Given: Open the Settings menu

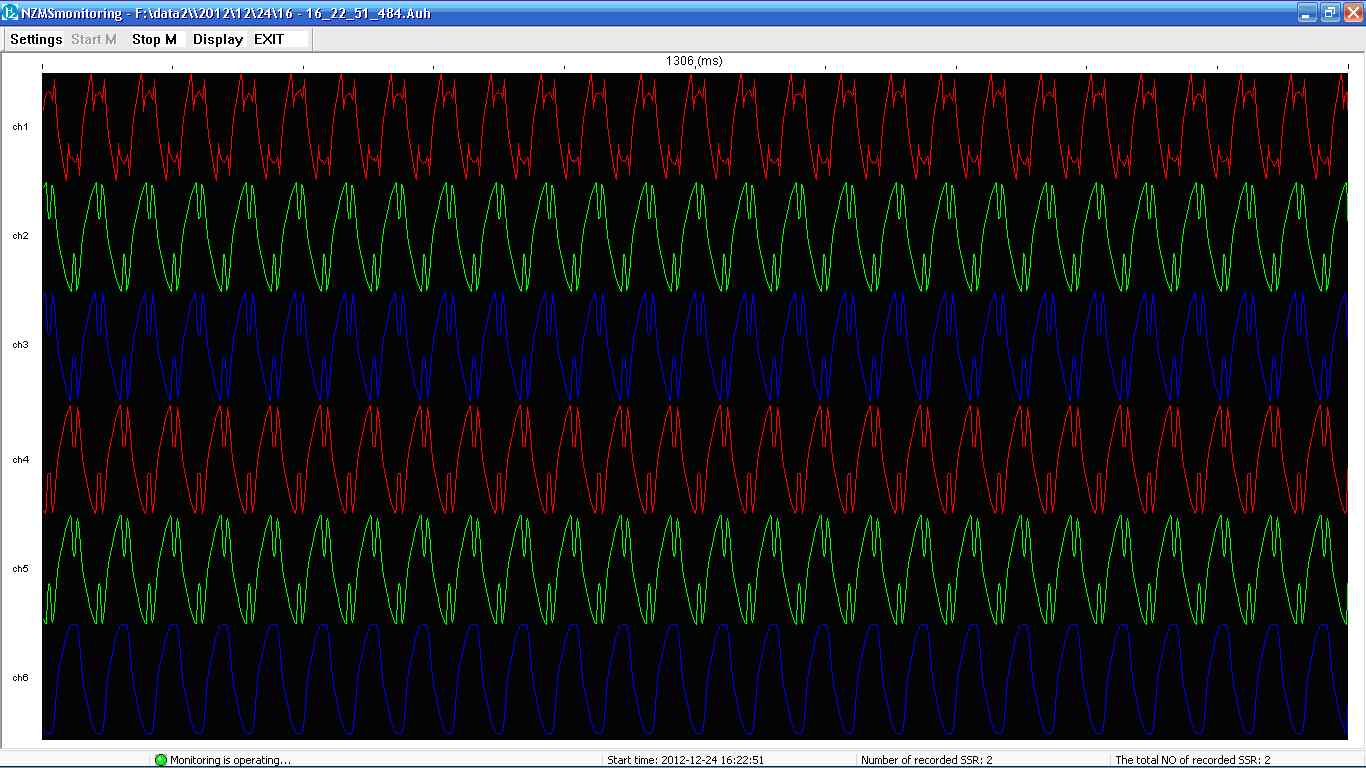Looking at the screenshot, I should click(36, 39).
